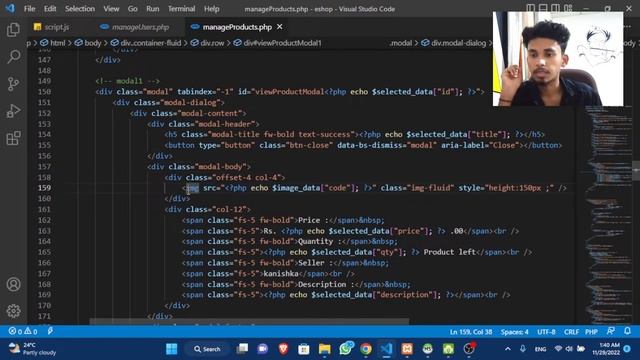Expand div.modal-dialog breadcrumb
The width and height of the screenshot is (640, 360).
click(x=453, y=43)
